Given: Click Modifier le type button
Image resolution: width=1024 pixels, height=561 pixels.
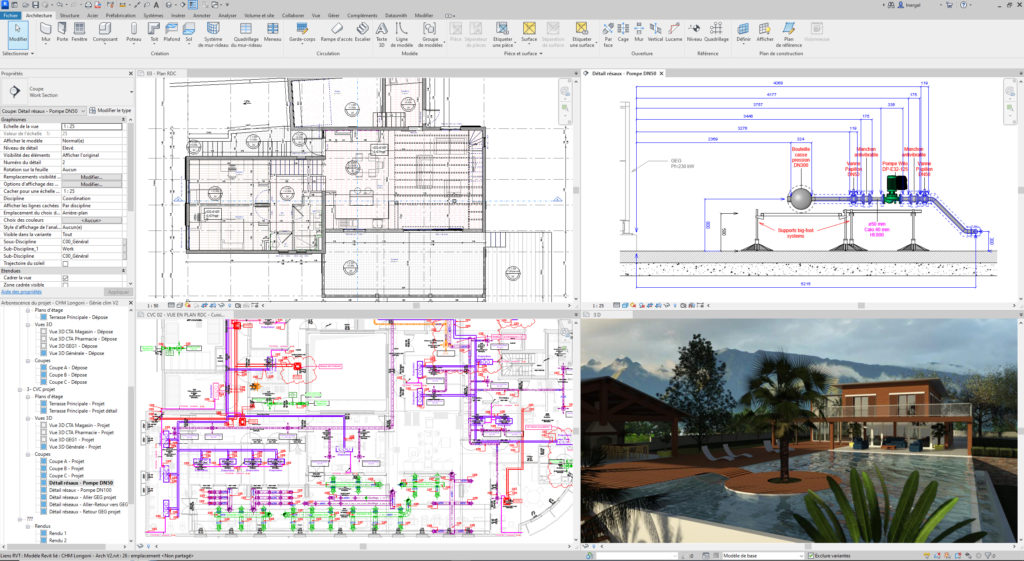Looking at the screenshot, I should coord(110,111).
